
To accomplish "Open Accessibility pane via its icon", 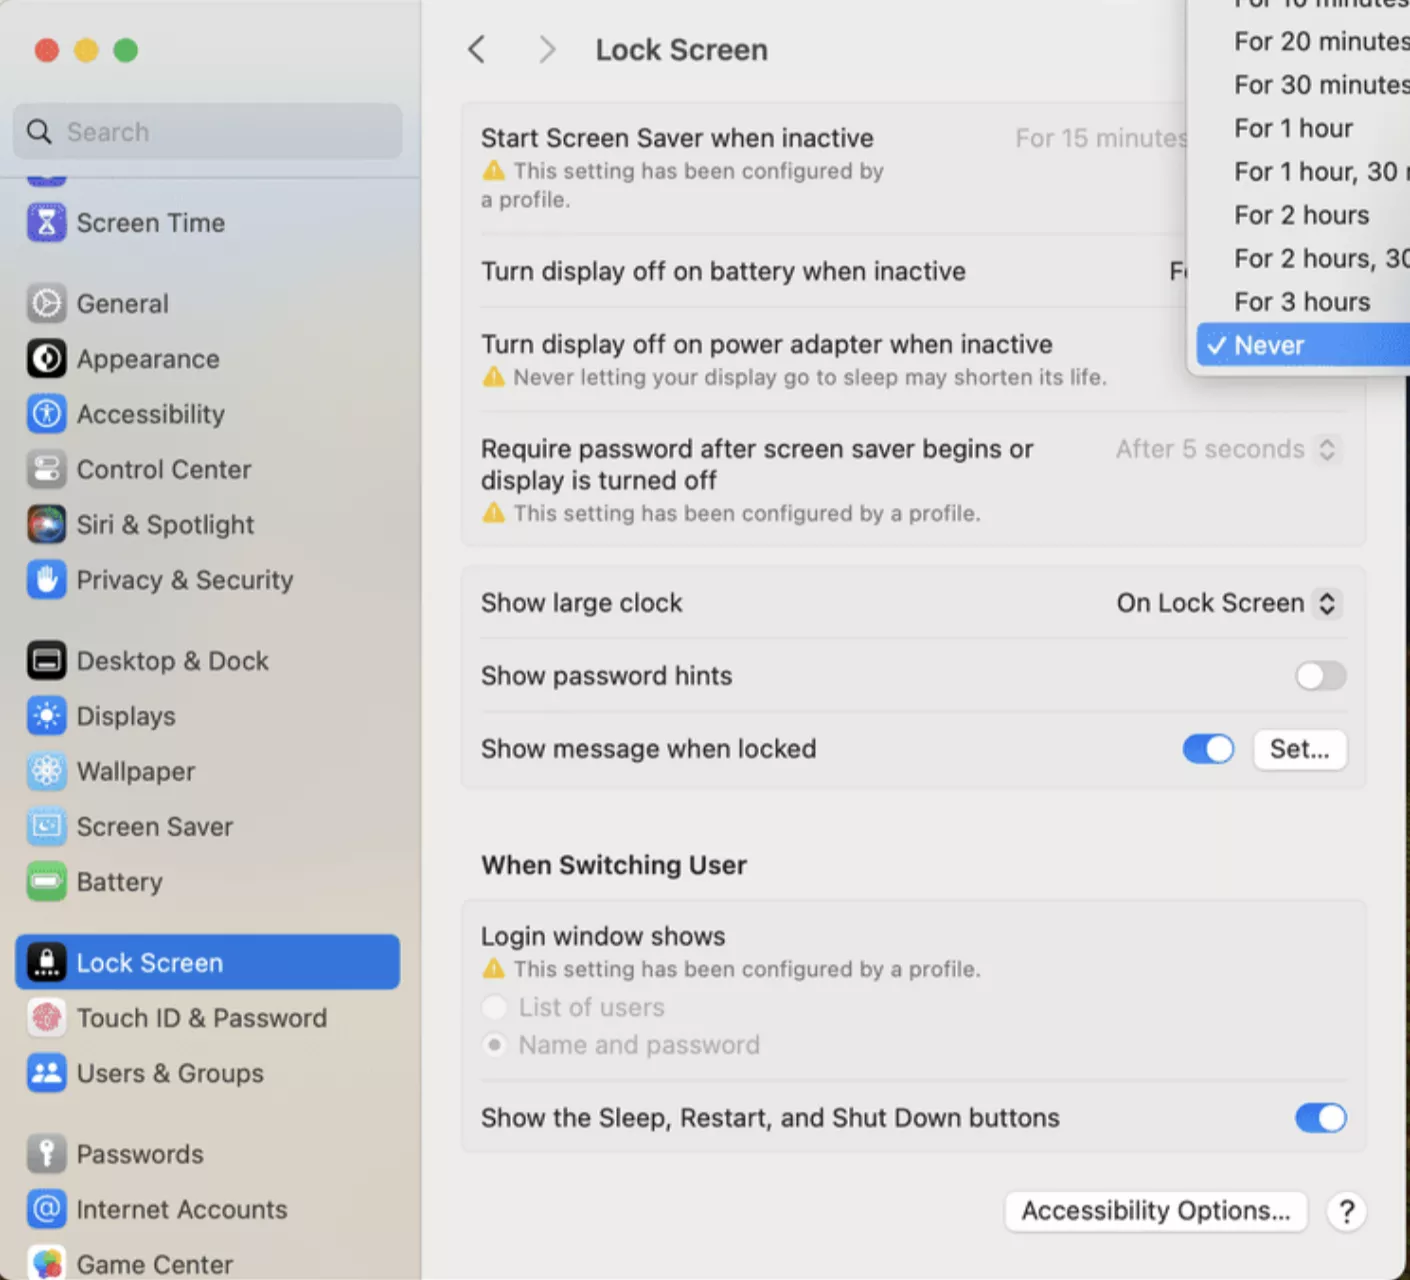I will tap(46, 414).
